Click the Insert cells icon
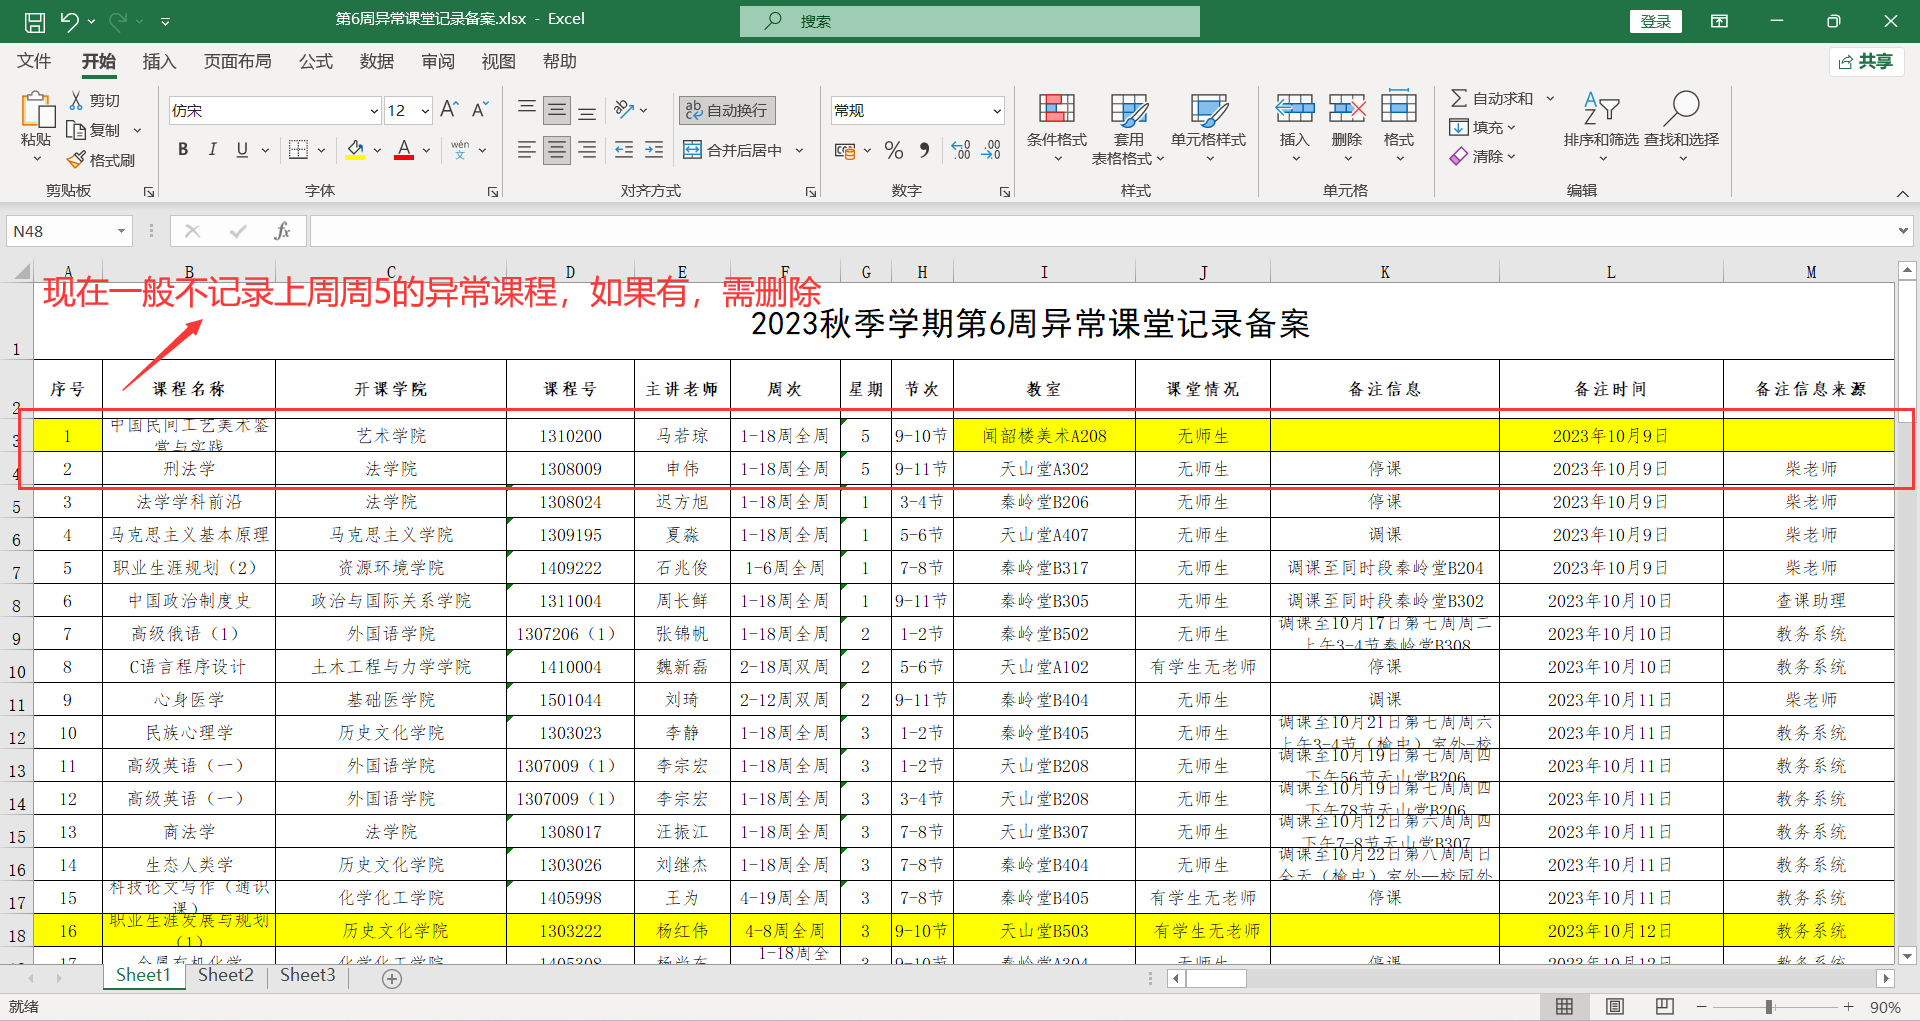 click(x=1295, y=108)
